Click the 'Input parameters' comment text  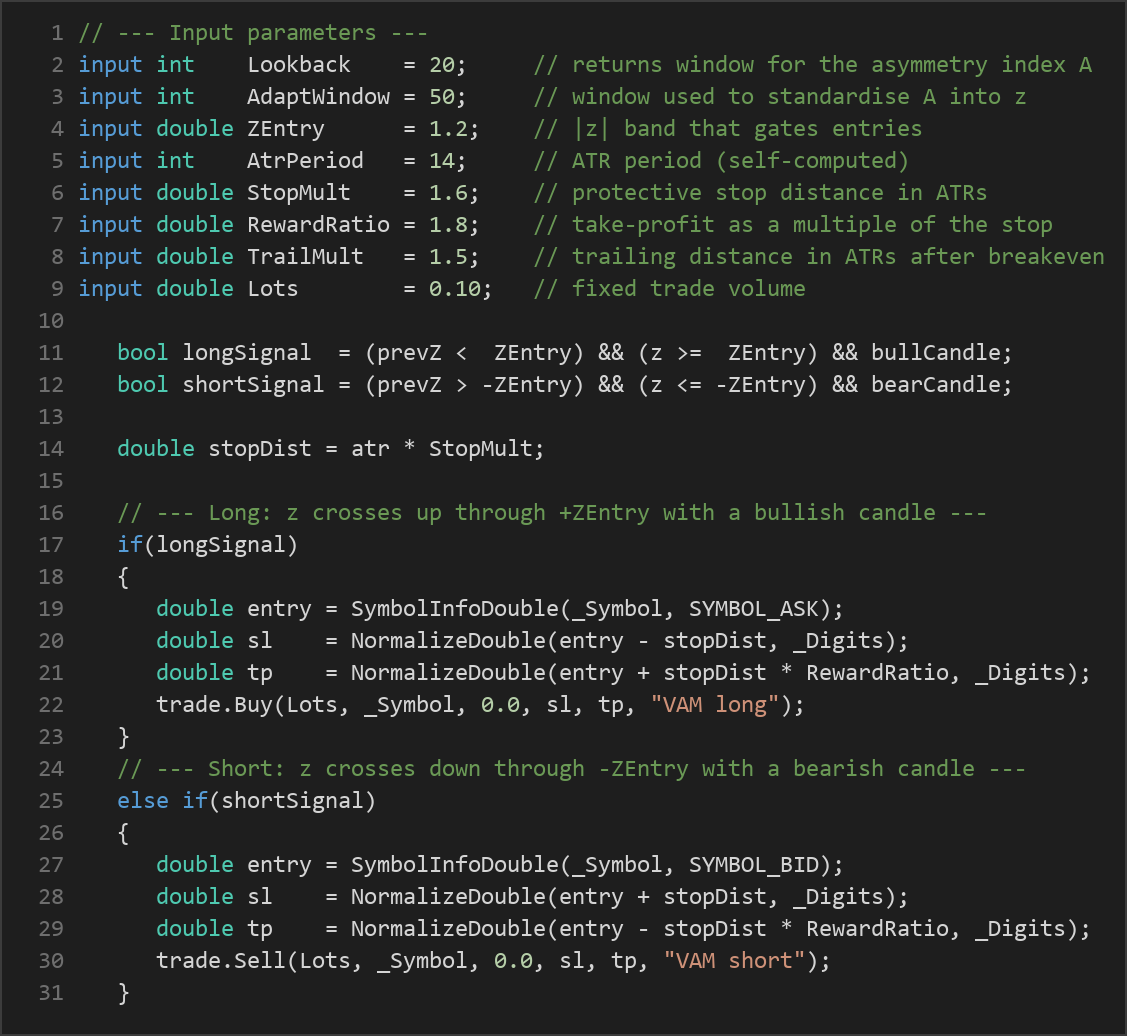coord(272,33)
